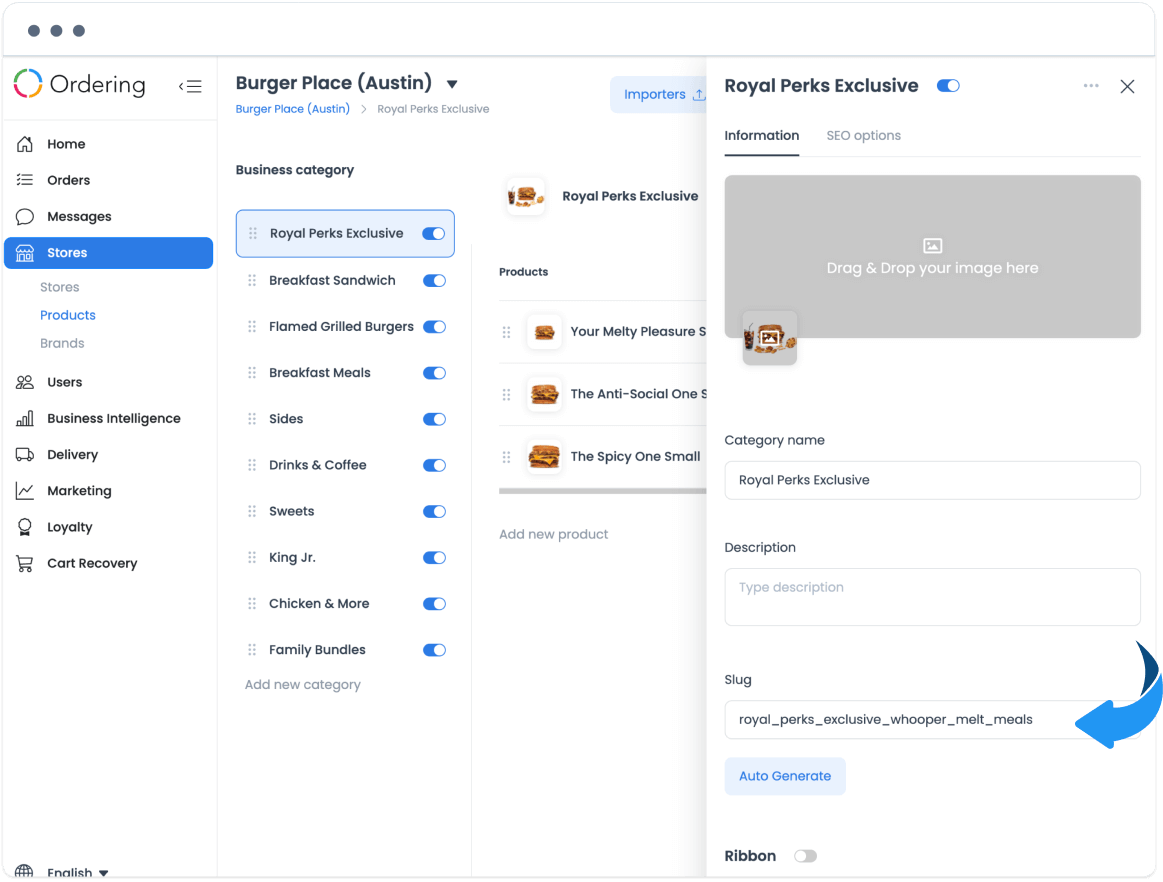Screen dimensions: 1163x882
Task: Click the drag handle beside Sides
Action: pos(252,419)
